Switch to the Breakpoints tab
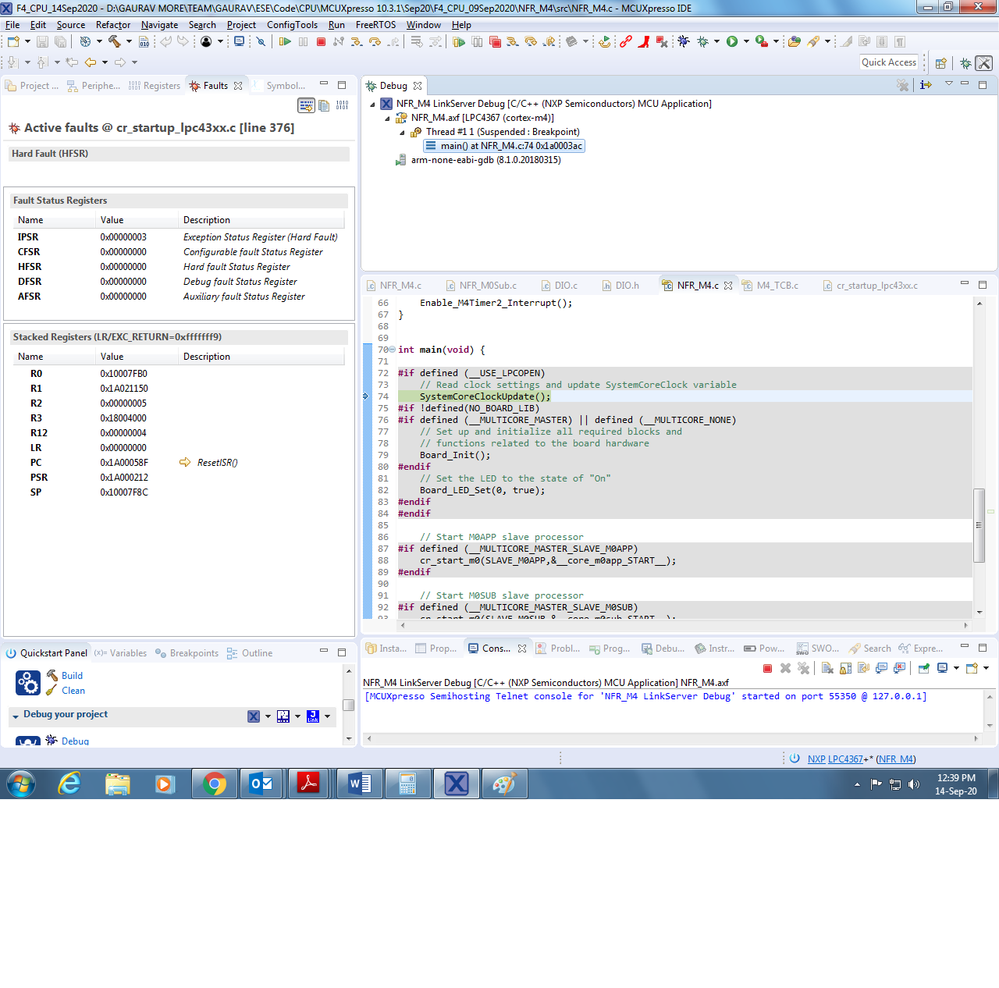 tap(187, 653)
